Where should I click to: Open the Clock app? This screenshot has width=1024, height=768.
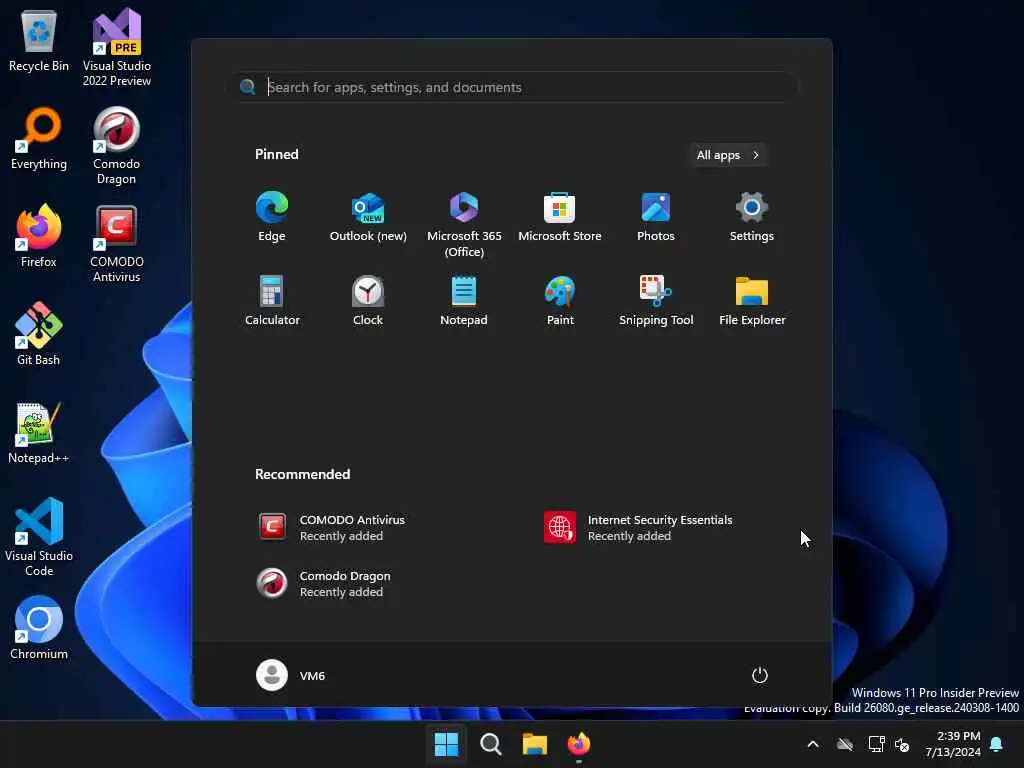pos(368,300)
